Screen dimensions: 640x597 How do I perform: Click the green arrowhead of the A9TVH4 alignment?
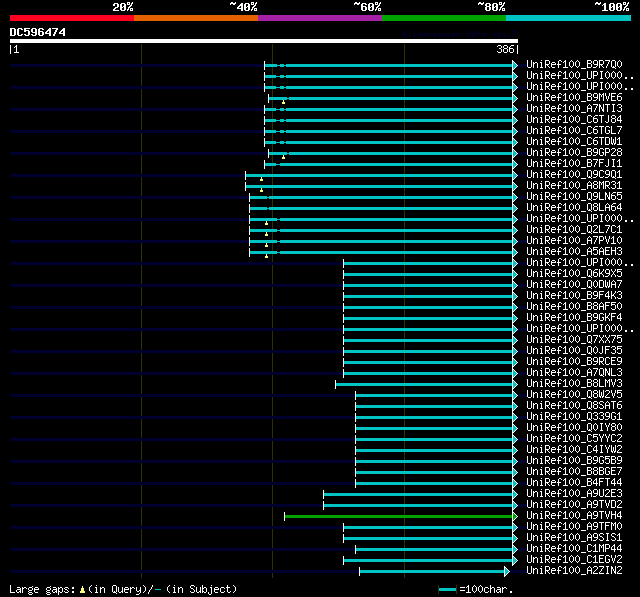pyautogui.click(x=515, y=517)
